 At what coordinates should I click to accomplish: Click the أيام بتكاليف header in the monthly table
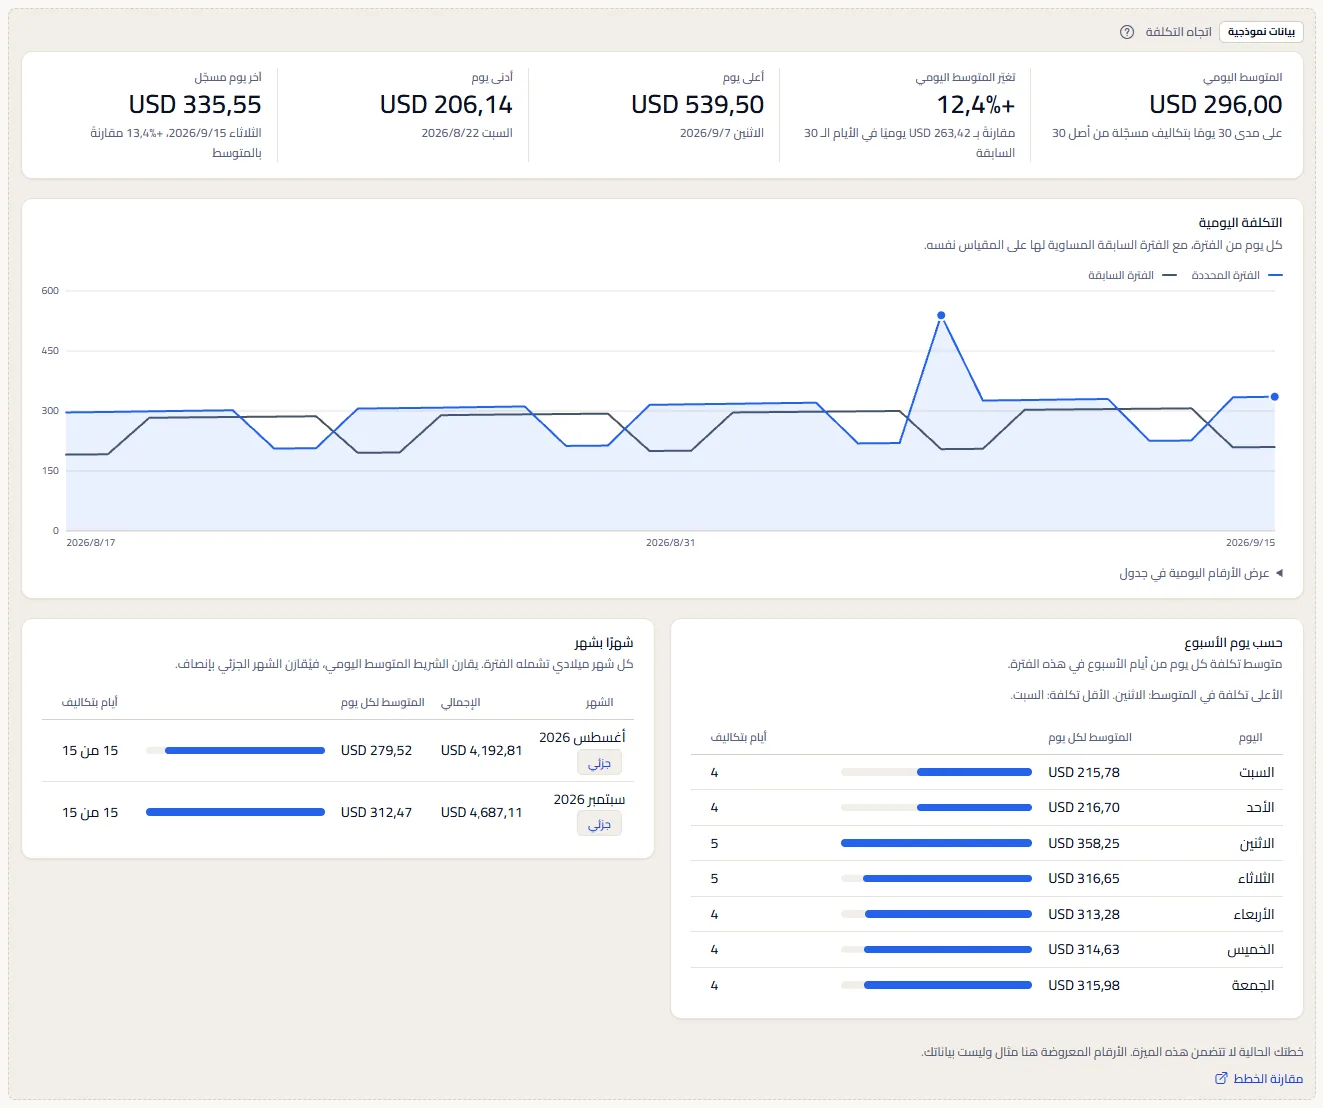pyautogui.click(x=90, y=702)
